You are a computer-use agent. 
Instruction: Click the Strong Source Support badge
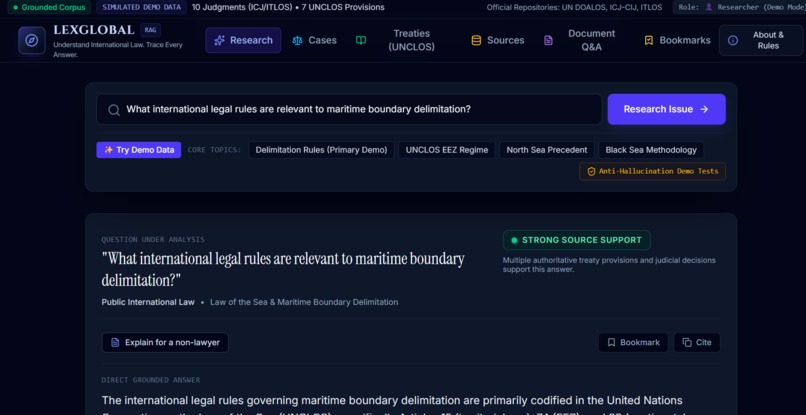576,240
